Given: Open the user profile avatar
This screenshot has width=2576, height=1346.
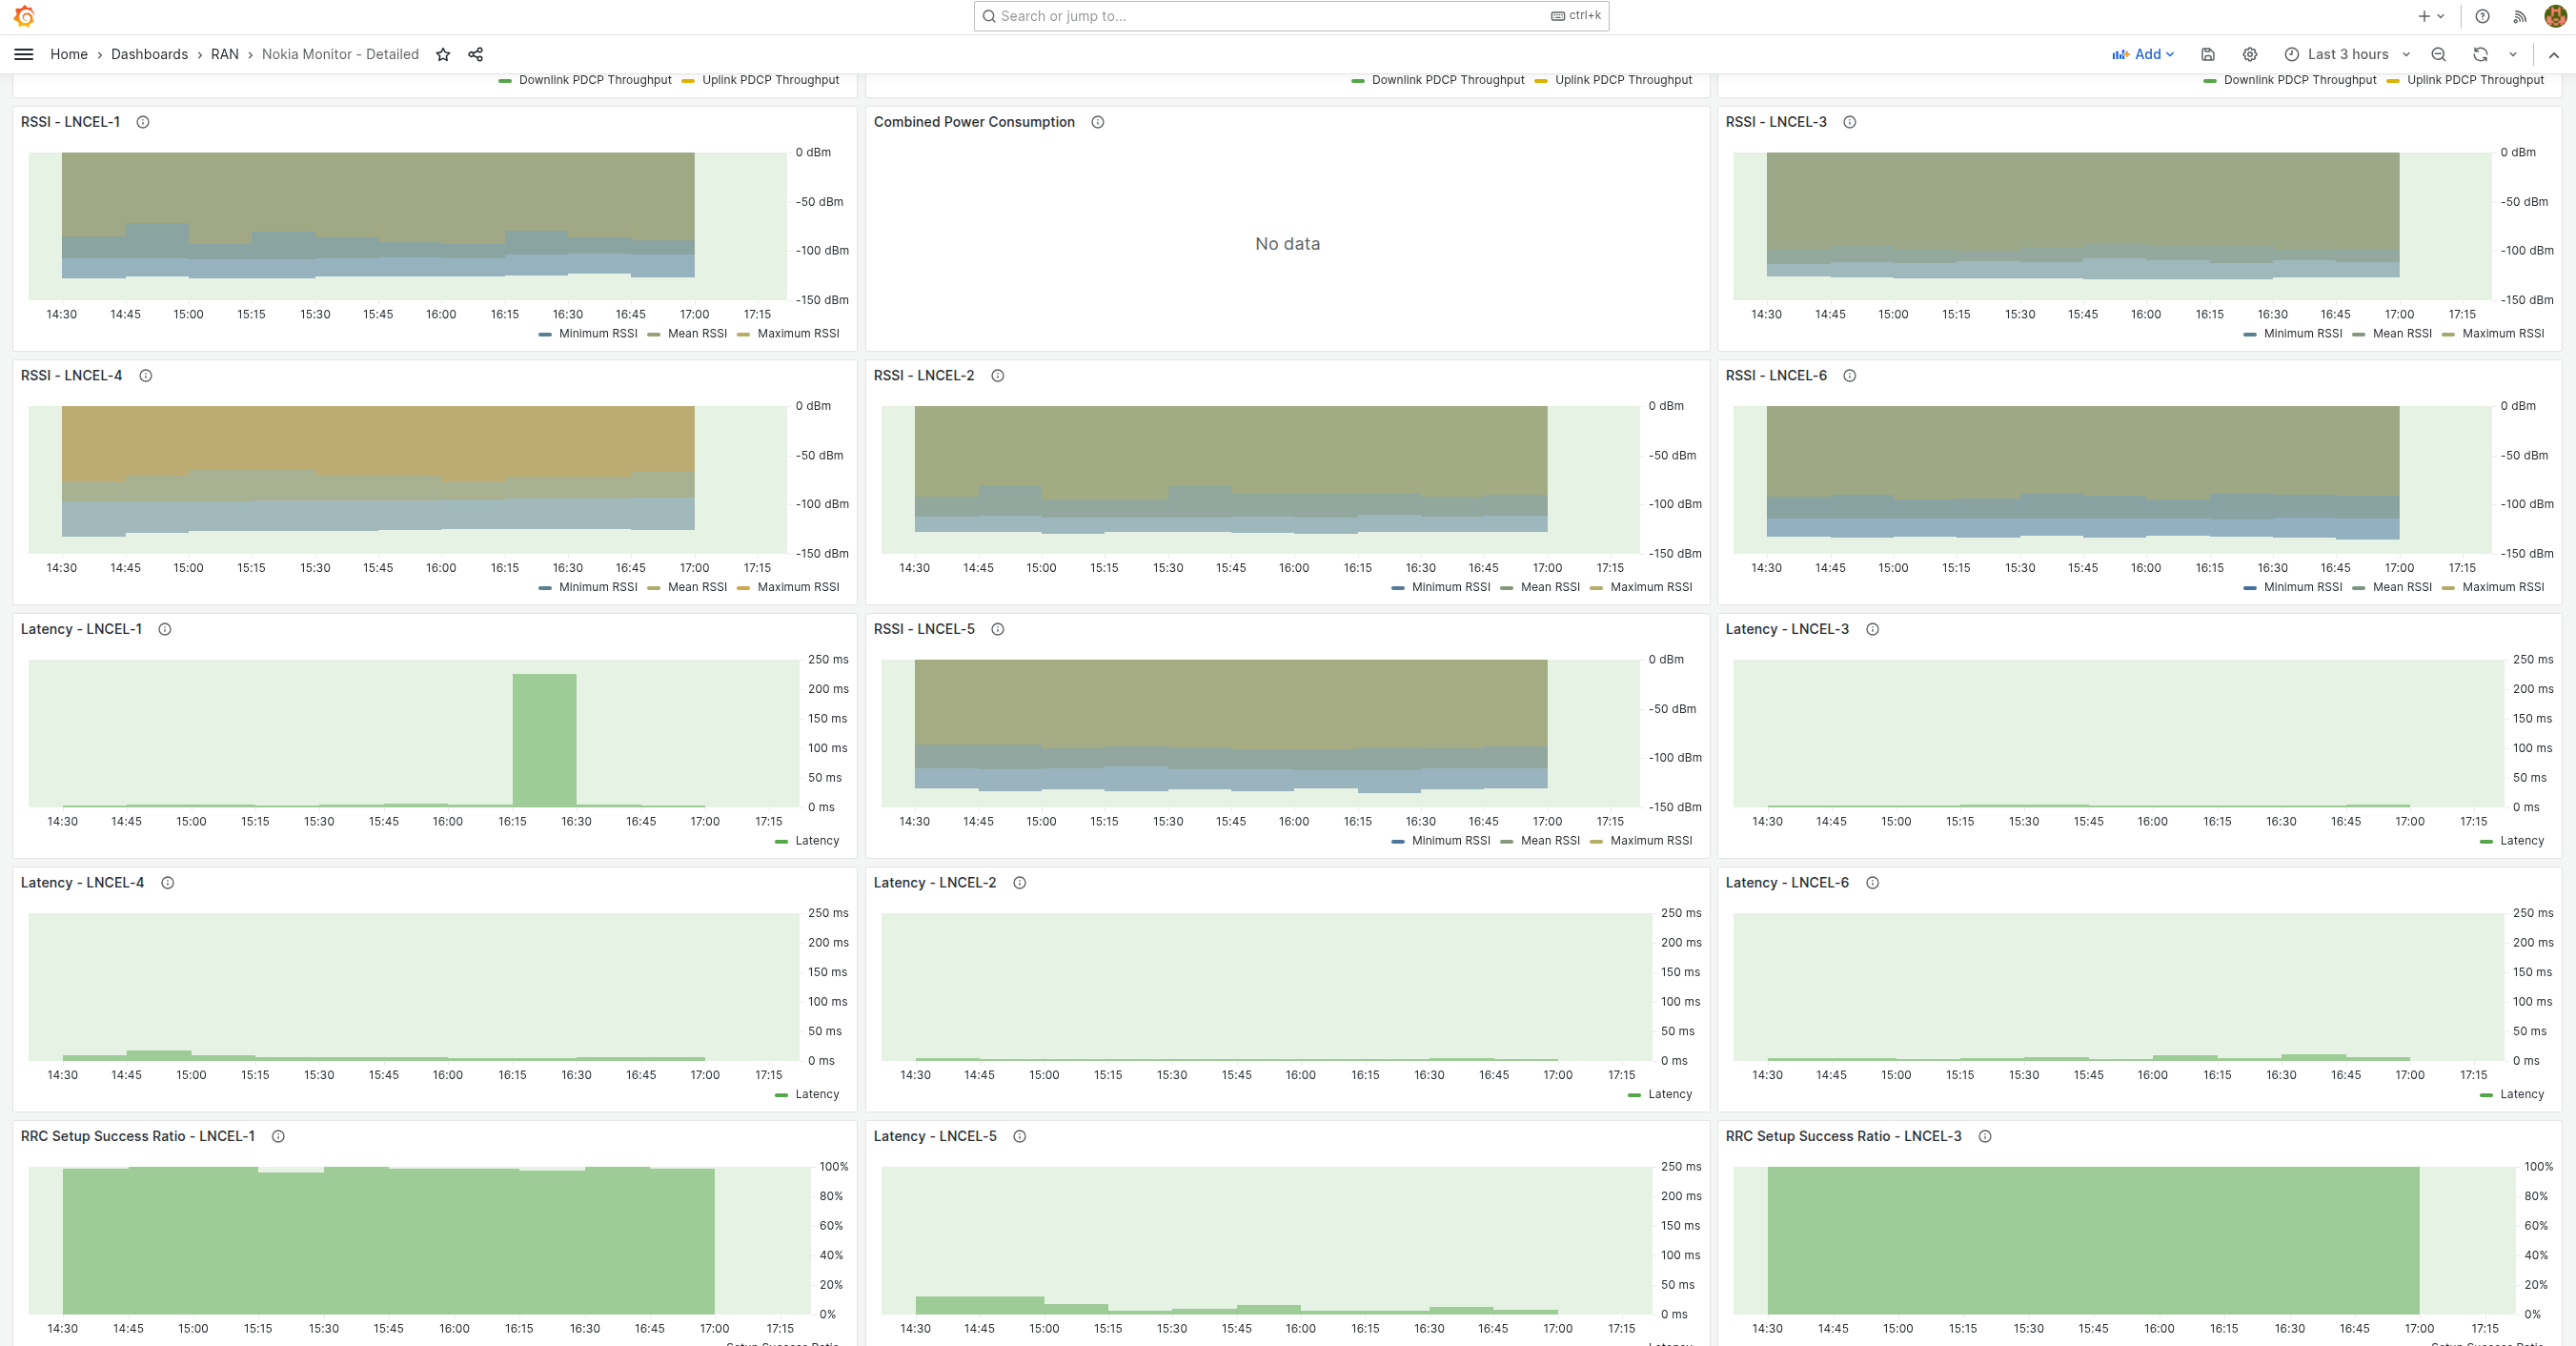Looking at the screenshot, I should click(x=2556, y=16).
